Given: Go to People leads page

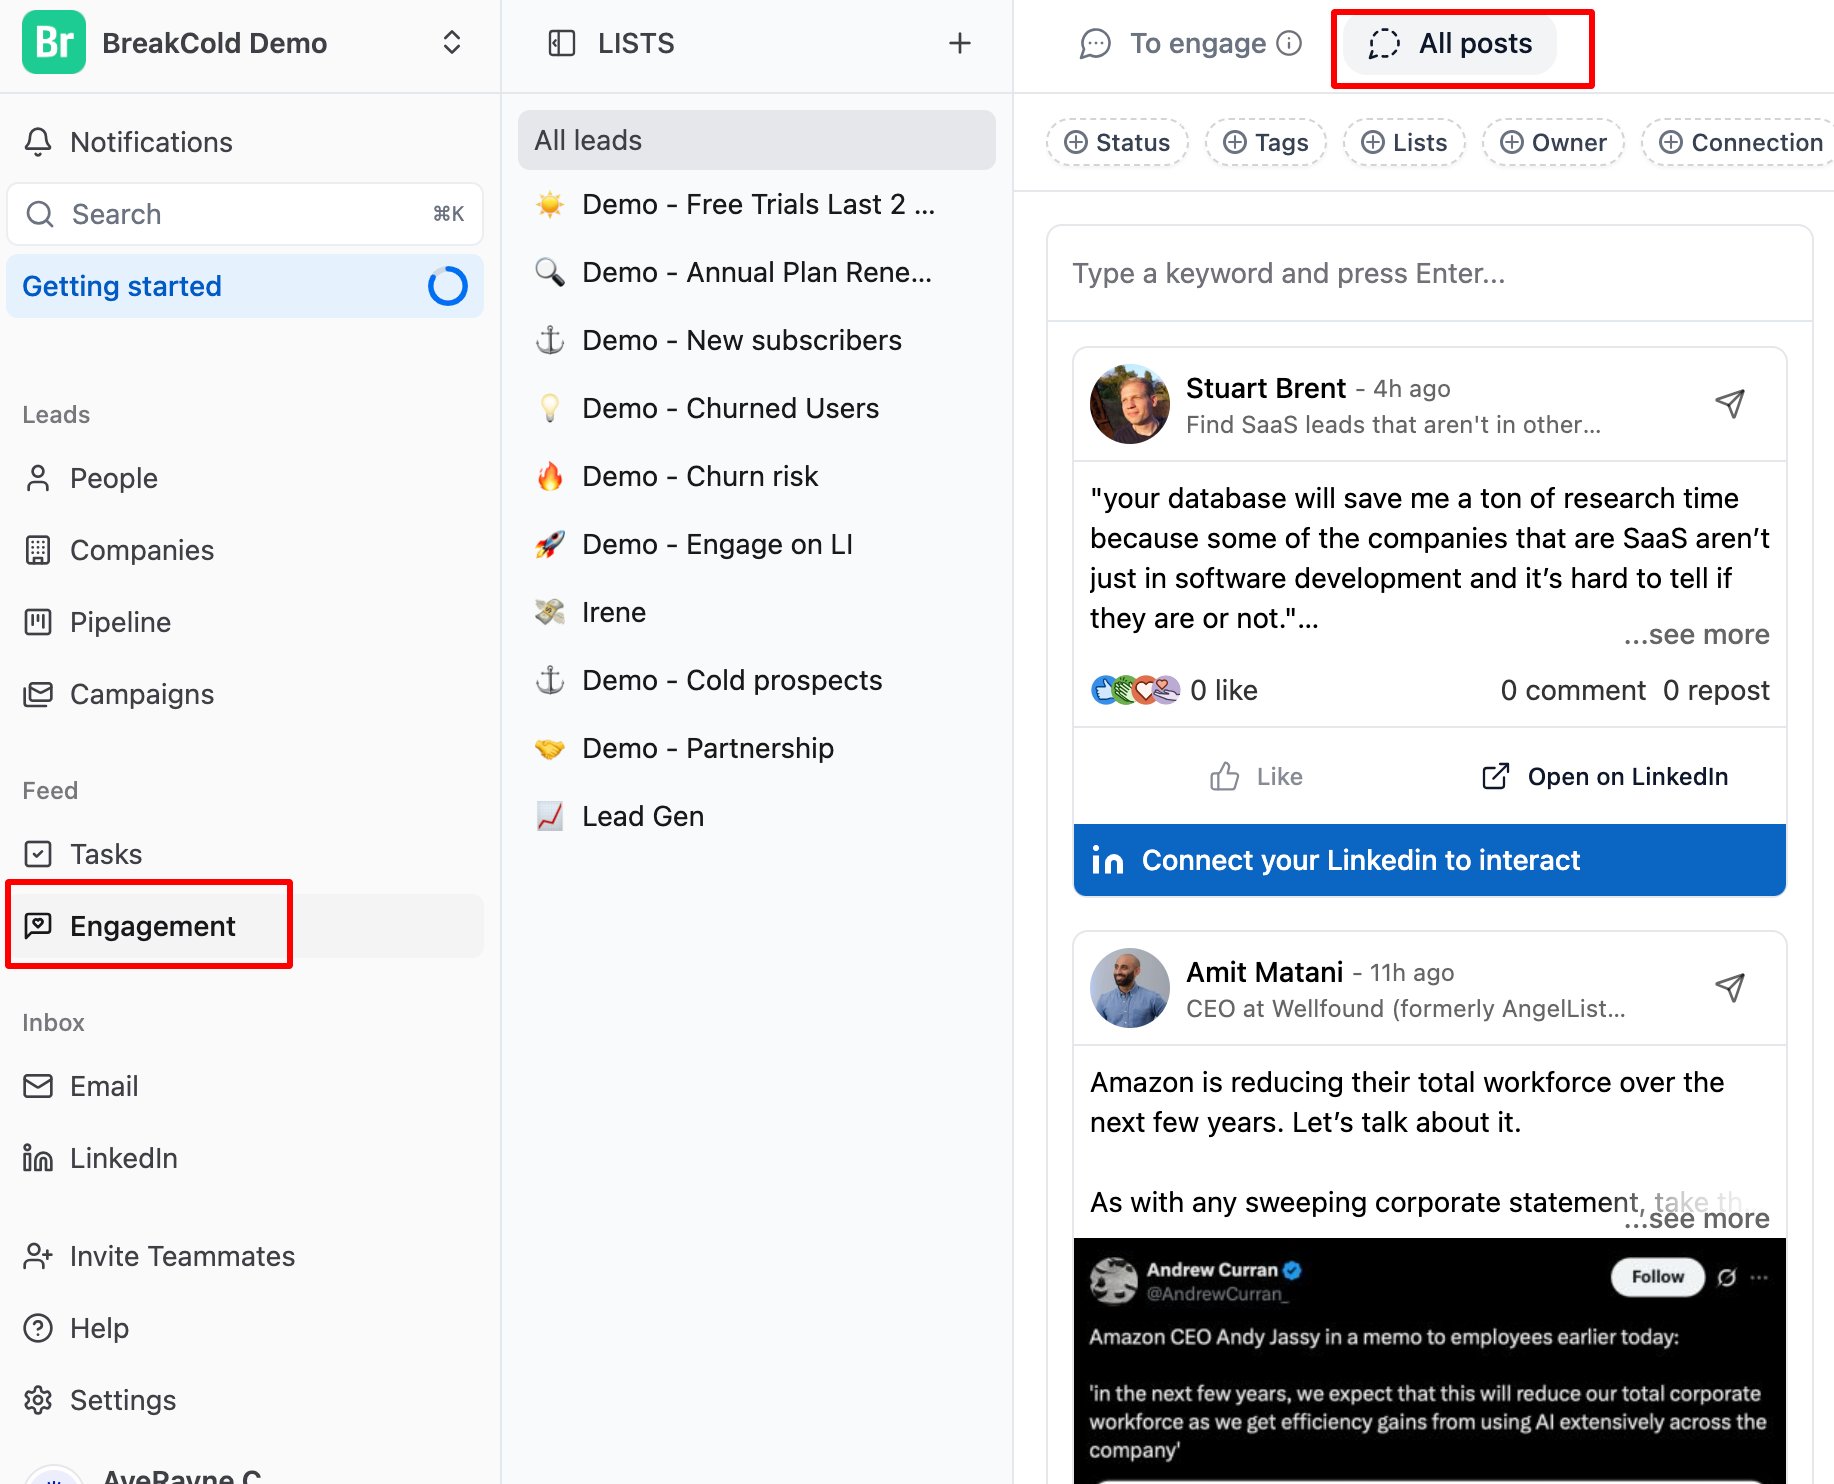Looking at the screenshot, I should click(x=245, y=478).
